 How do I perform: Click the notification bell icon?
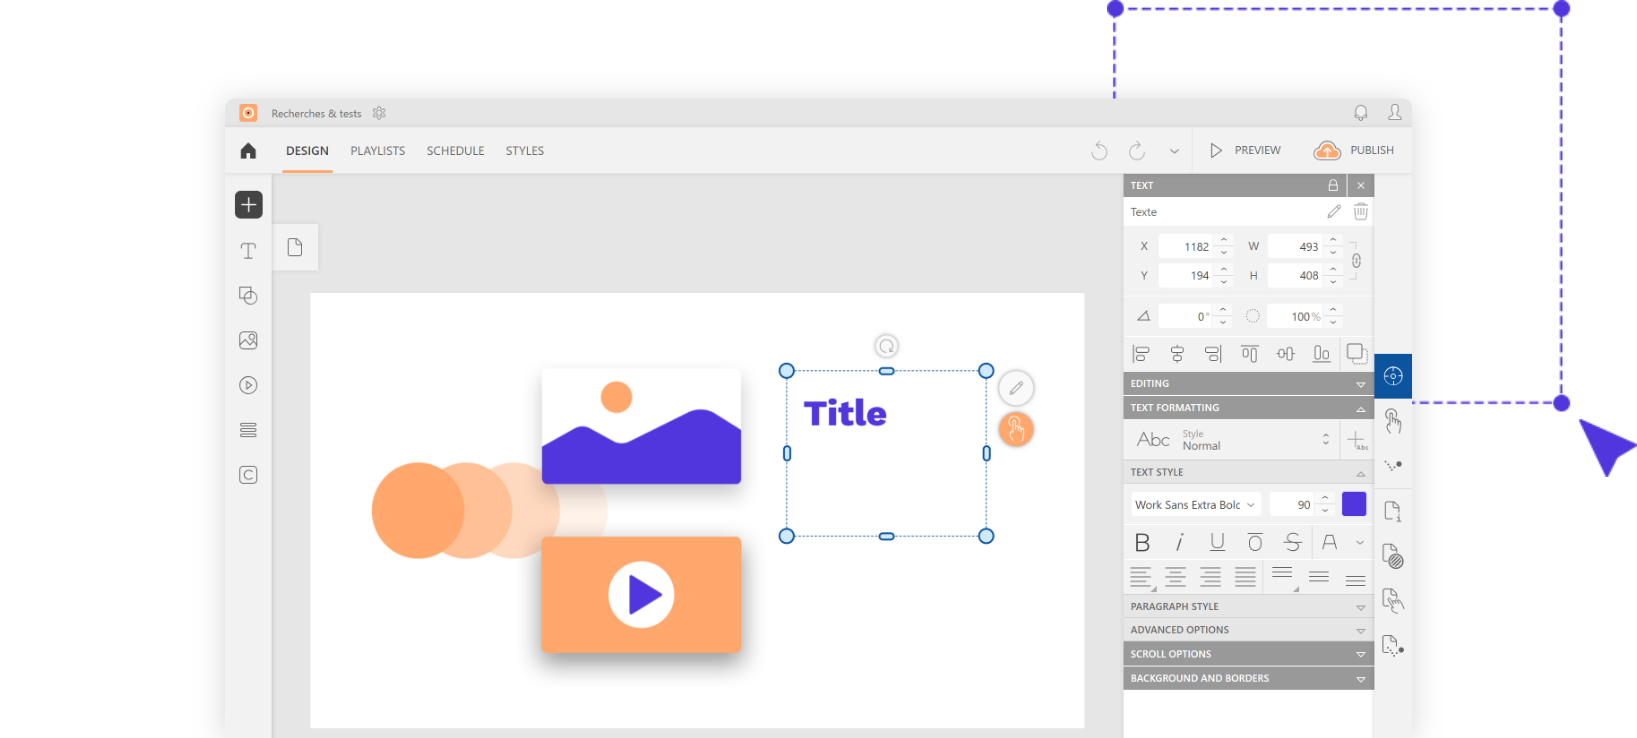[1360, 113]
